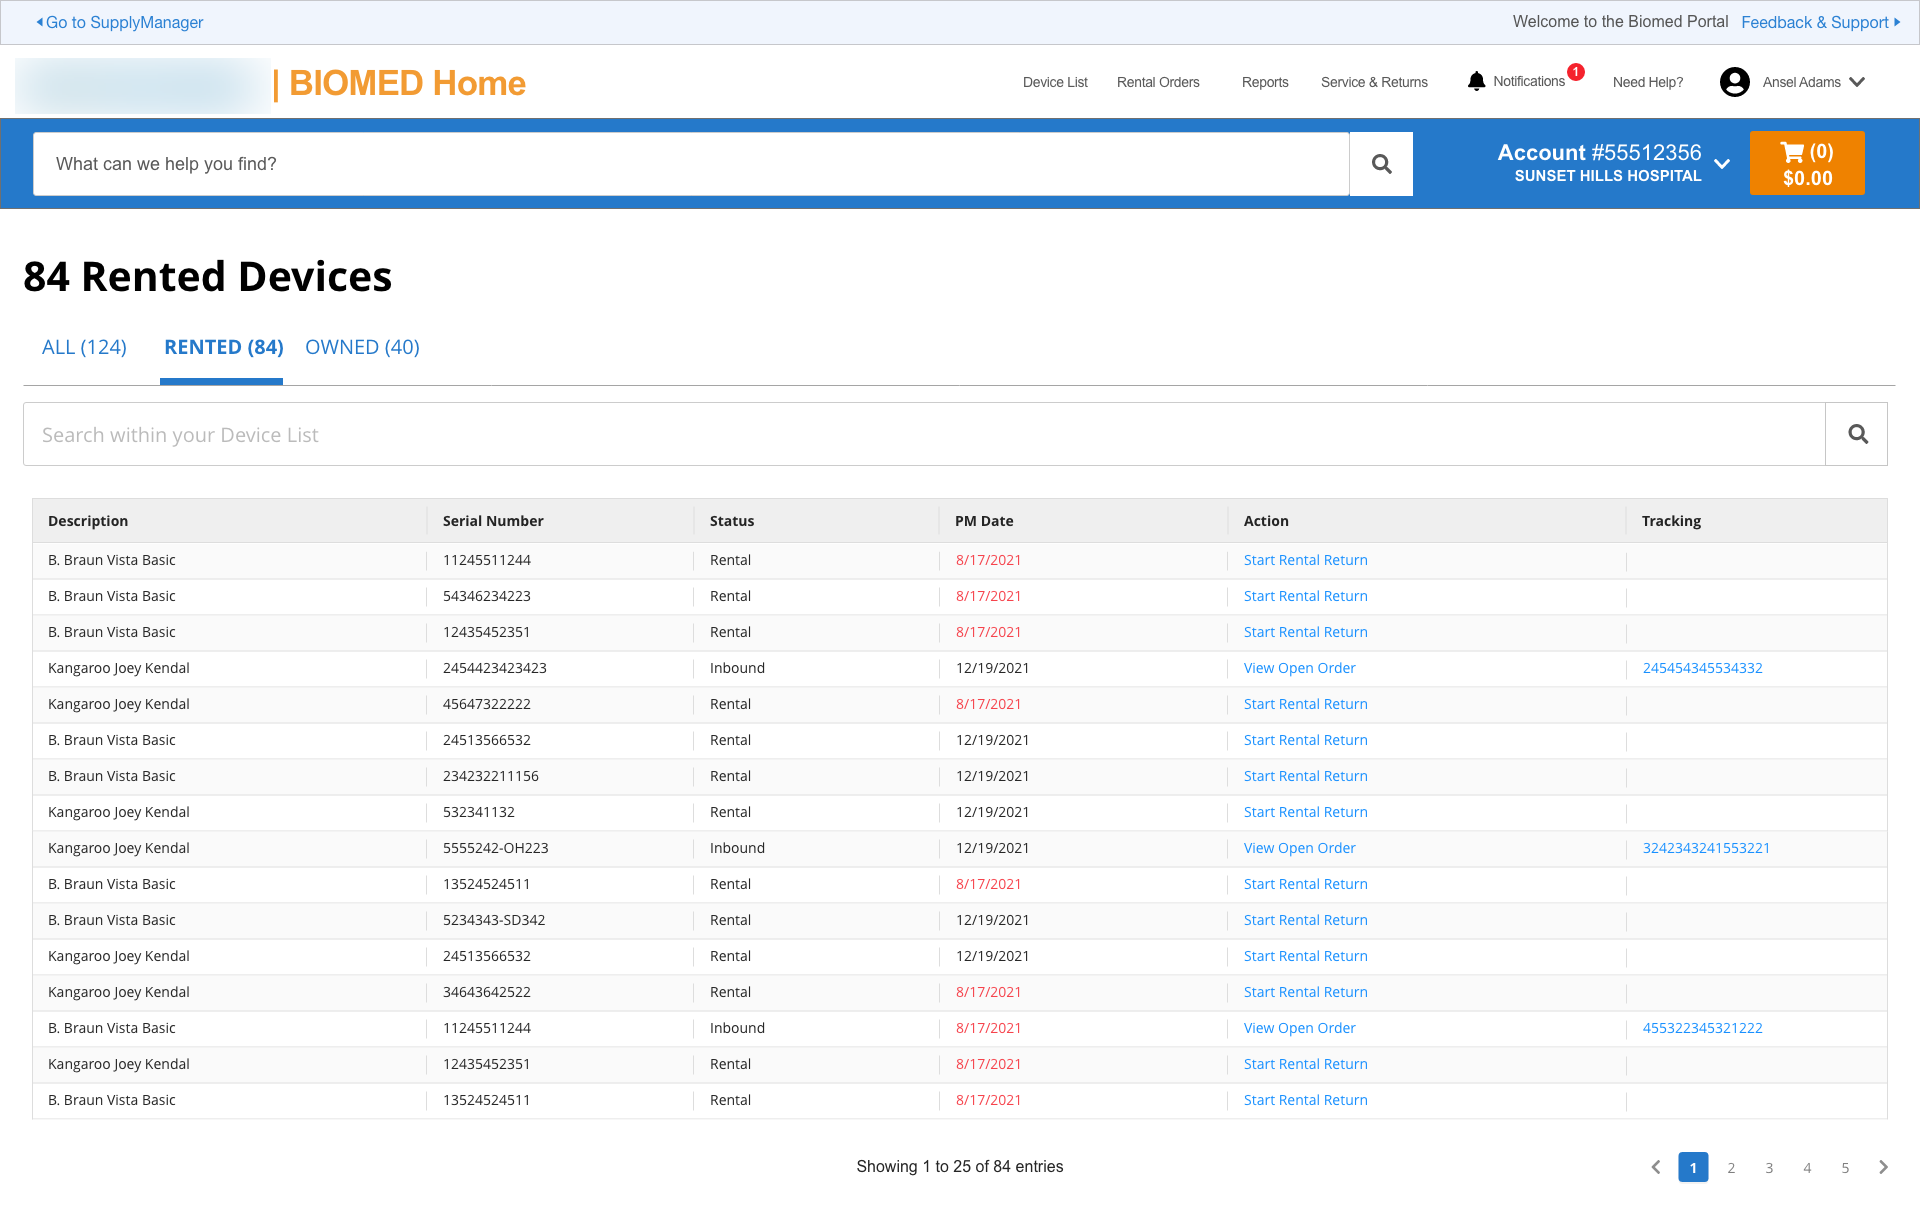Expand the account selector chevron
Viewport: 1920px width, 1224px height.
pyautogui.click(x=1722, y=164)
